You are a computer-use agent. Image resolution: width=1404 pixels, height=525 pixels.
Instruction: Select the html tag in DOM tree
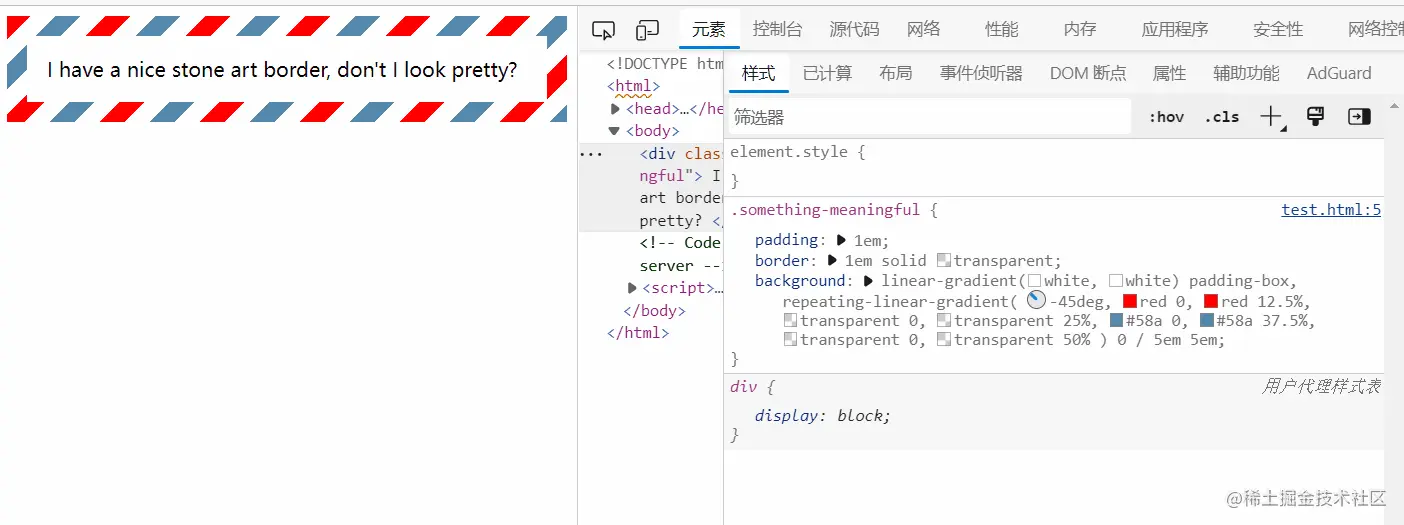633,86
